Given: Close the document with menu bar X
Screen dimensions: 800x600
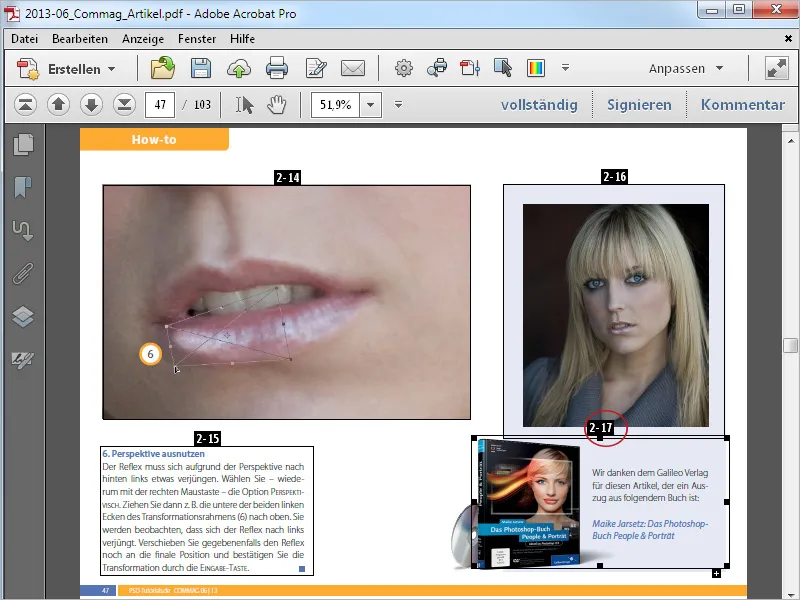Looking at the screenshot, I should coord(788,38).
